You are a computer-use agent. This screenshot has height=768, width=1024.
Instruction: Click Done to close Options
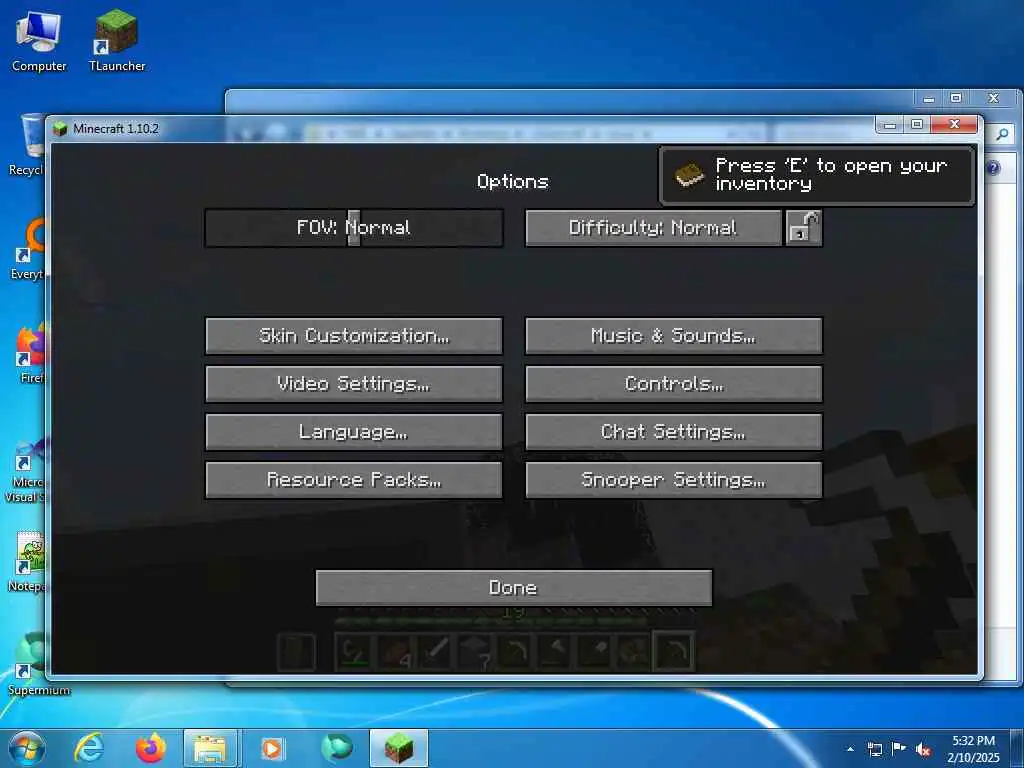(514, 588)
